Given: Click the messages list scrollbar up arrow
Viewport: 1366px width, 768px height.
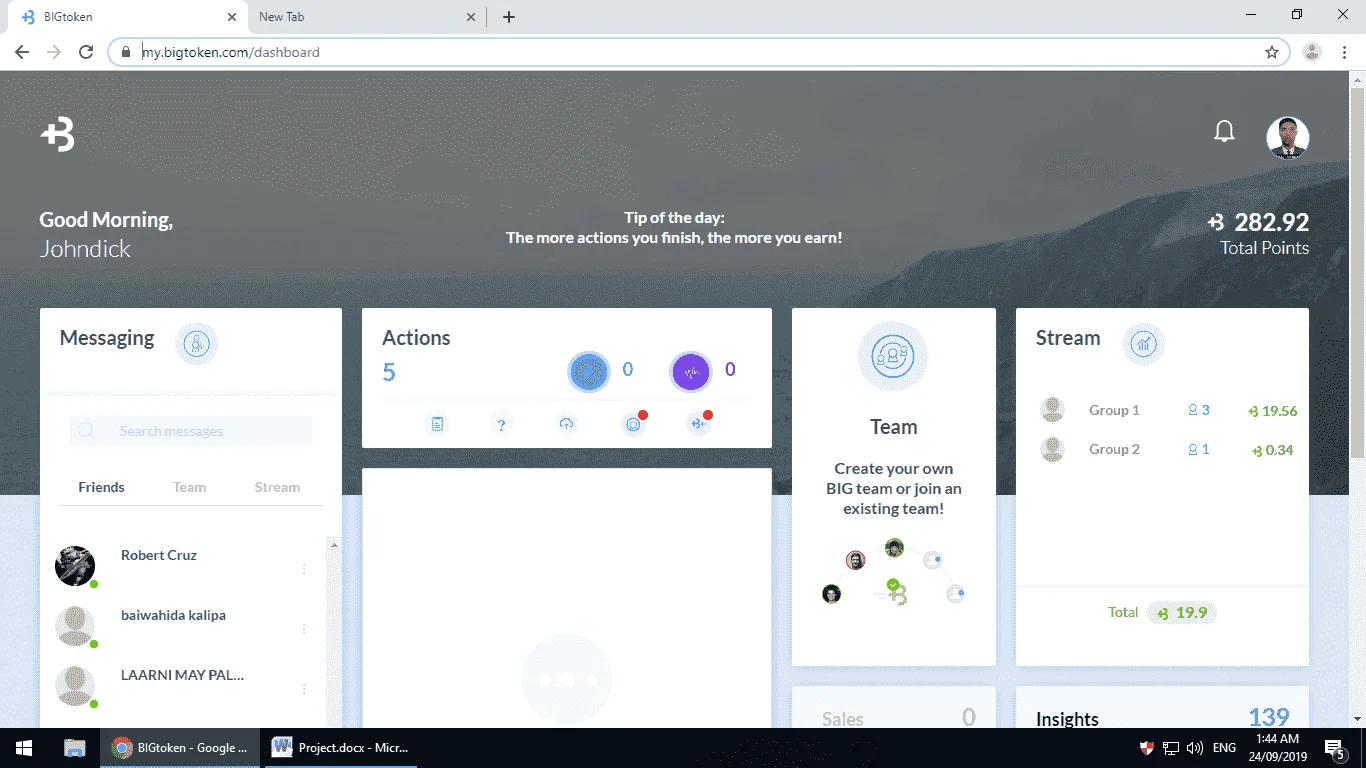Looking at the screenshot, I should (334, 545).
